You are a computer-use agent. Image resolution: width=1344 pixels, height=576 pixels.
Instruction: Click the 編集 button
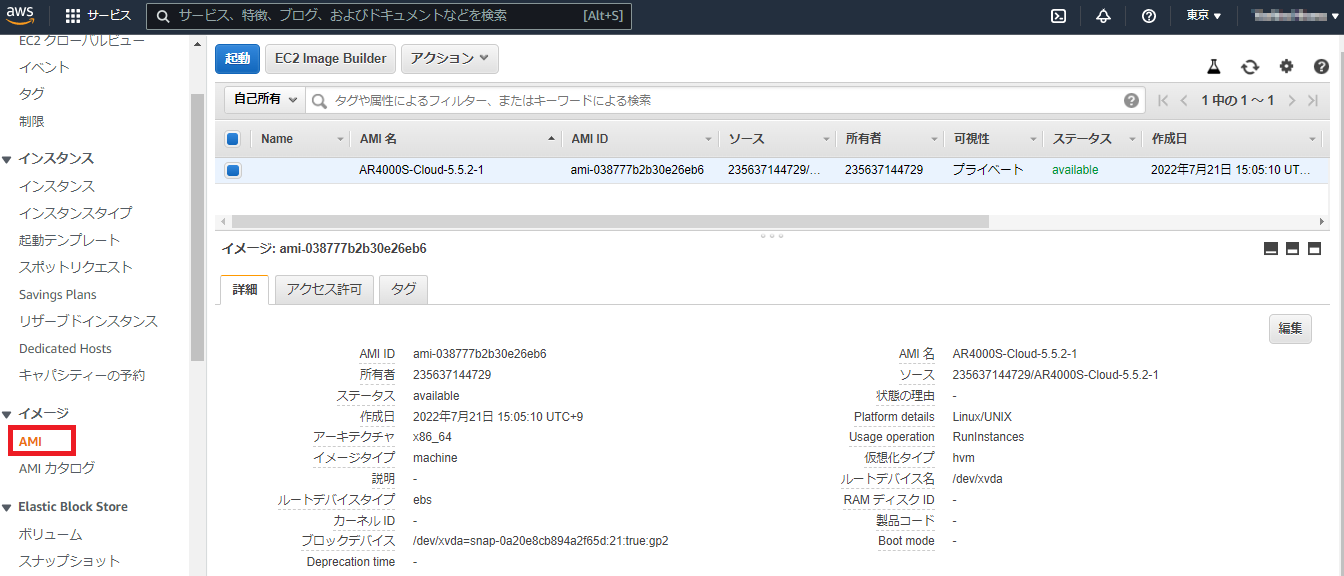click(1289, 328)
